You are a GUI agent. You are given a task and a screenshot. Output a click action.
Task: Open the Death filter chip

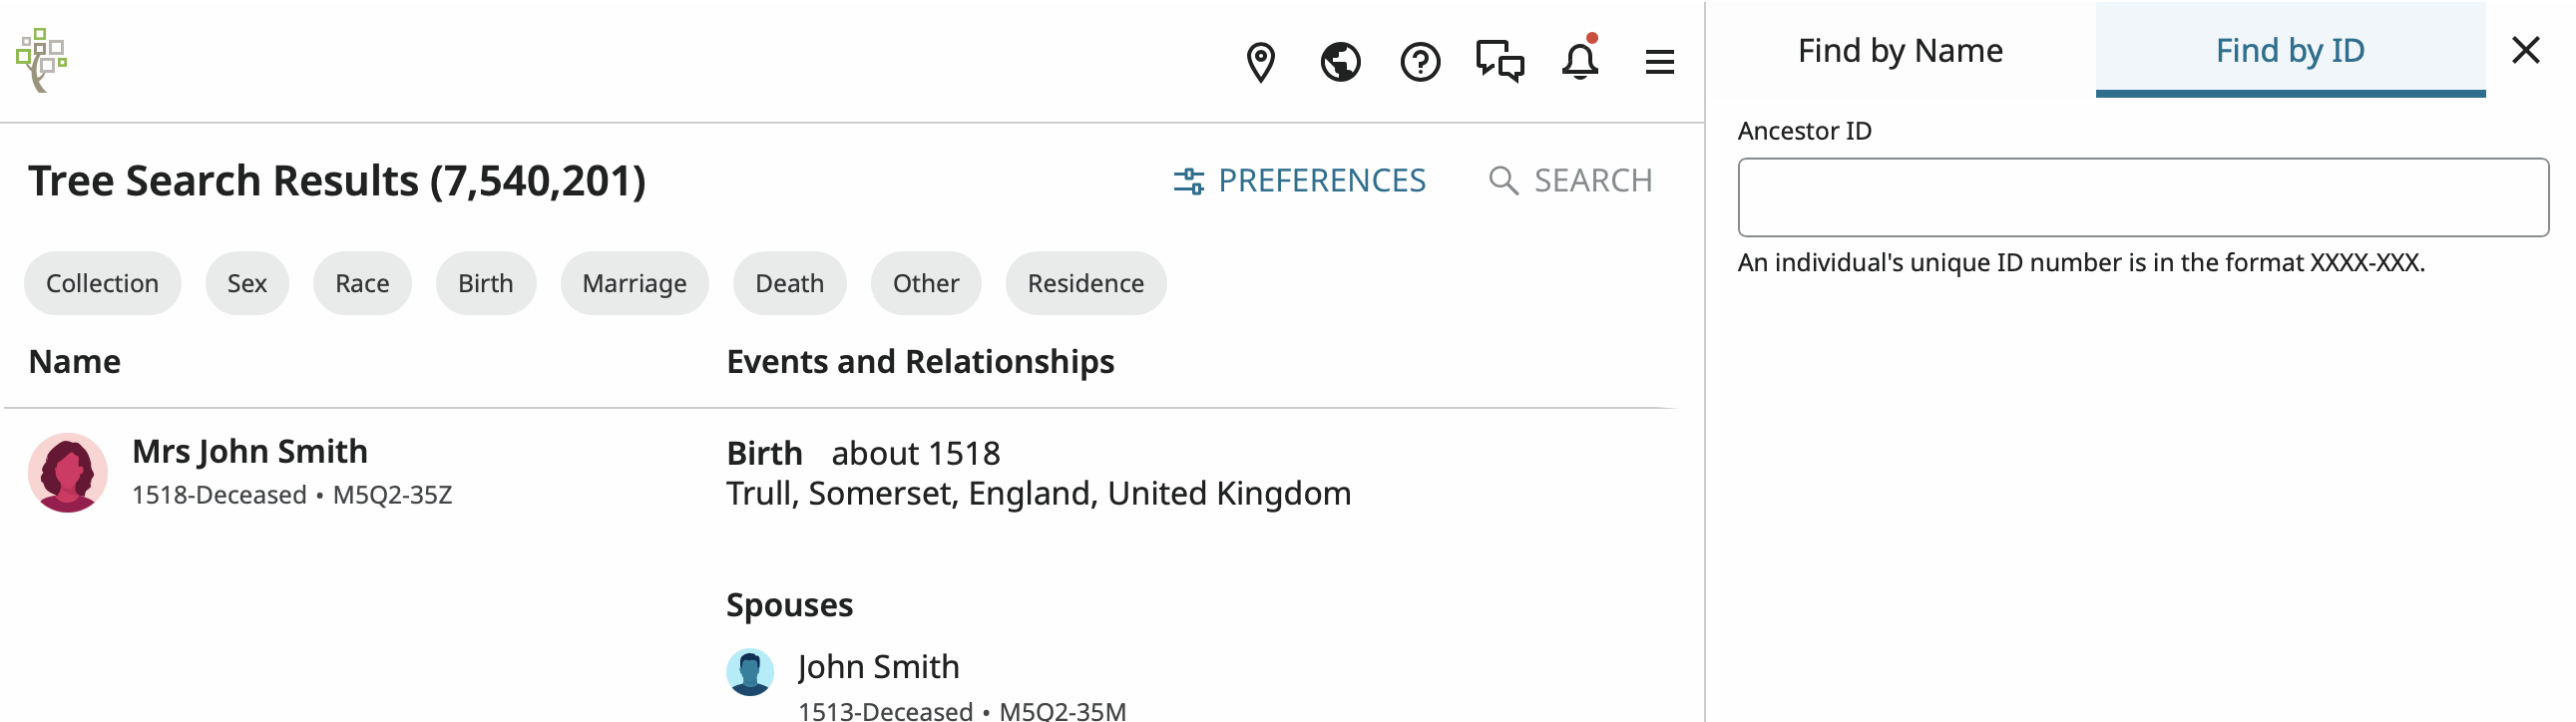[789, 284]
